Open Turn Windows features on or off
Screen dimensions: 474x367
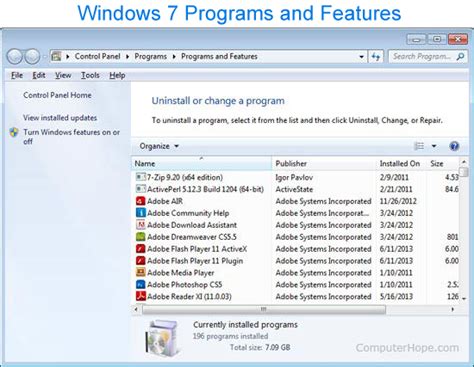(x=71, y=137)
